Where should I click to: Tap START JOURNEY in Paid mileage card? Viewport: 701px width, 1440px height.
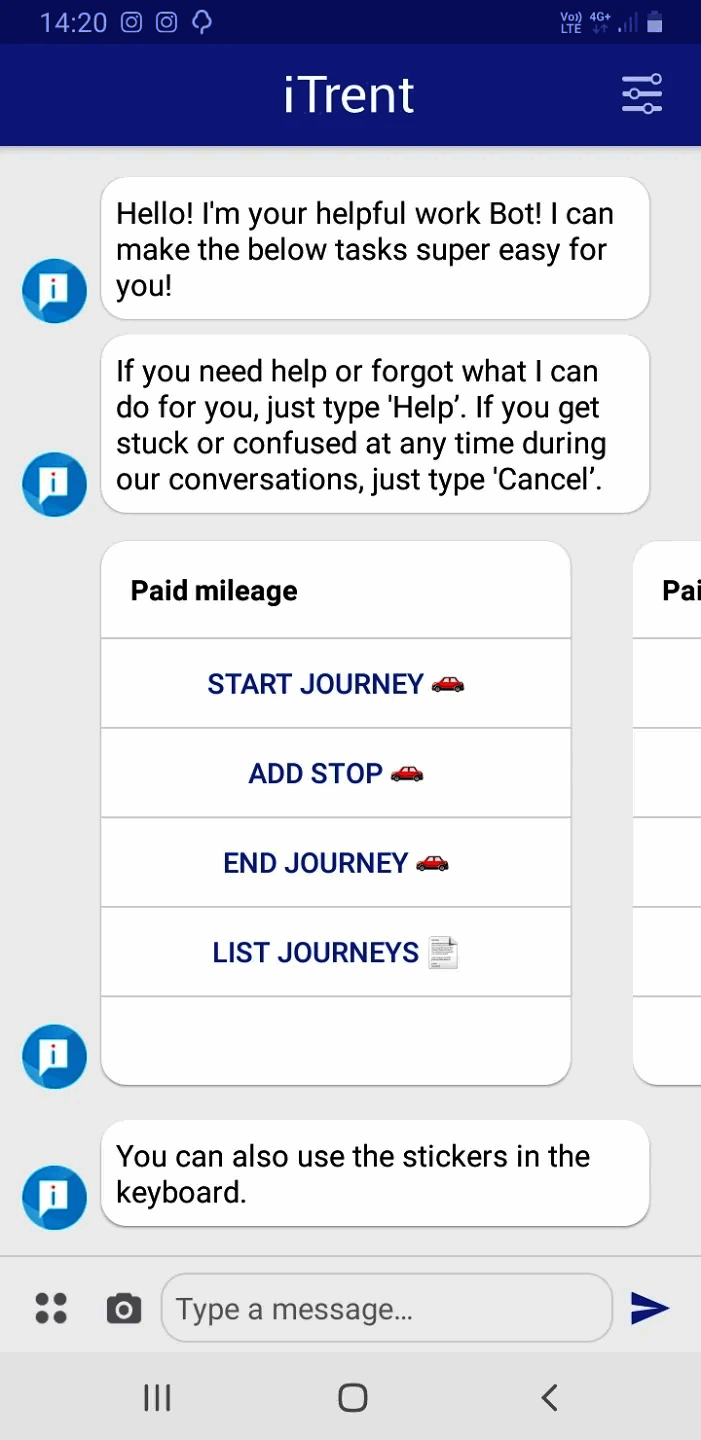pyautogui.click(x=335, y=684)
